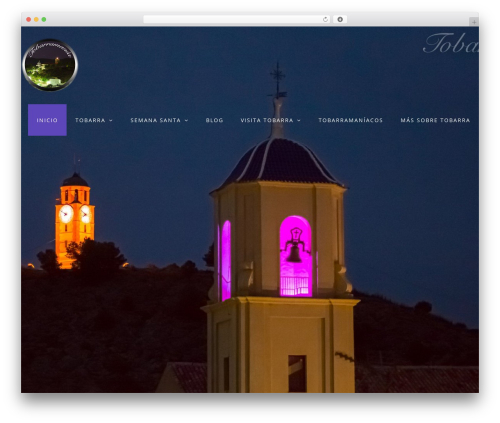This screenshot has width=500, height=423.
Task: Open the Tobarramaníacos page
Action: click(350, 120)
